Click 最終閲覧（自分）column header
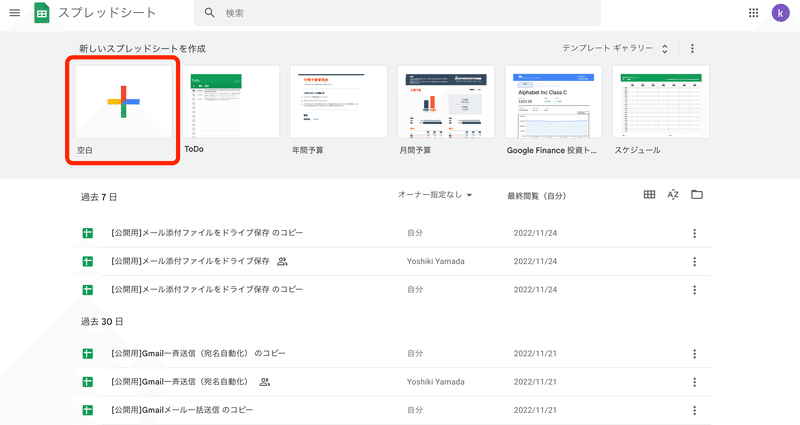Image resolution: width=800 pixels, height=425 pixels. (536, 196)
